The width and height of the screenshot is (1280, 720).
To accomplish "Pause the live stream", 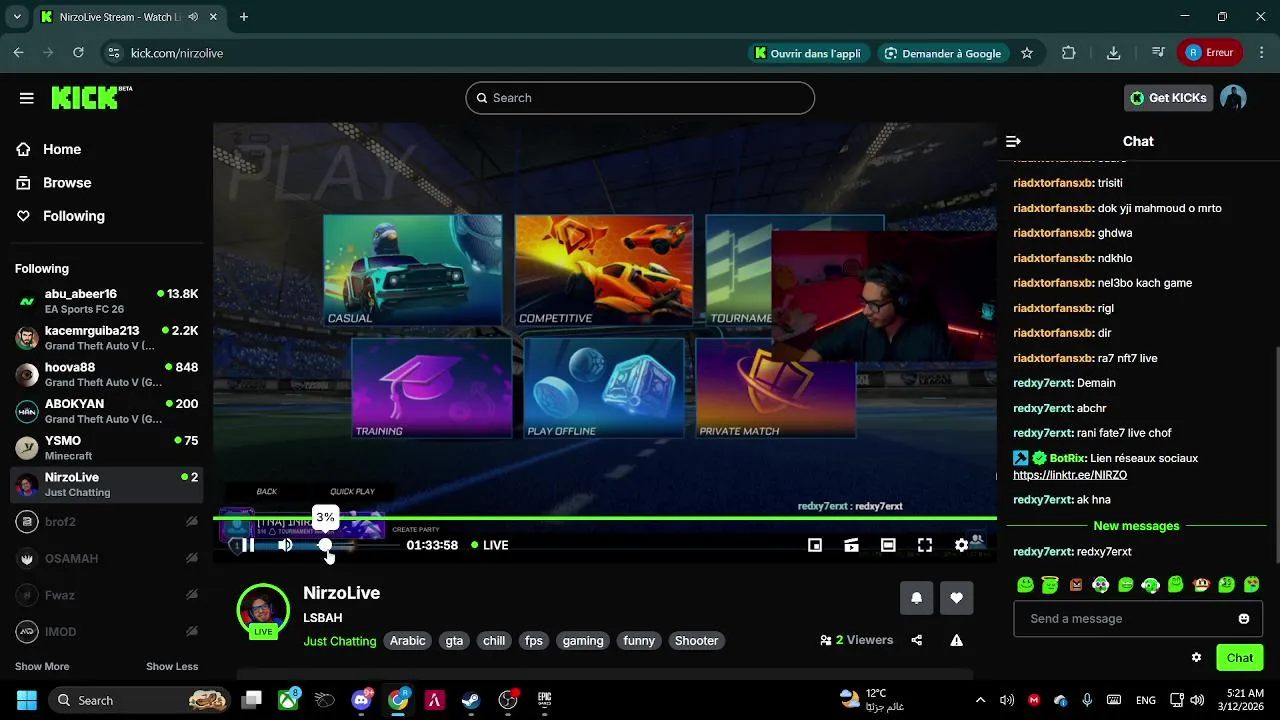I will [247, 545].
